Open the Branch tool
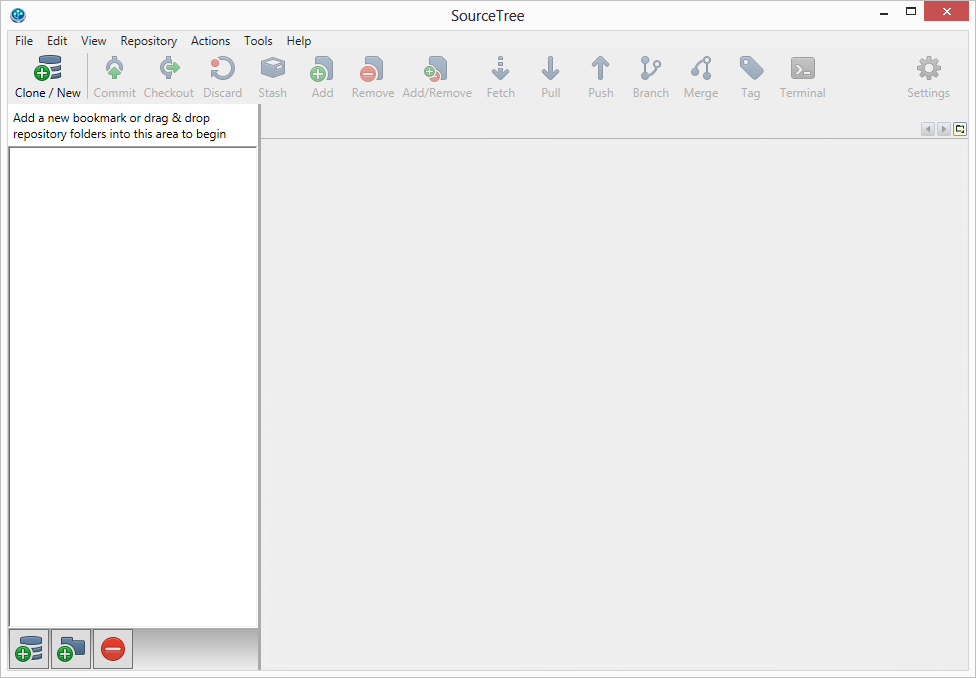The height and width of the screenshot is (678, 976). click(650, 77)
